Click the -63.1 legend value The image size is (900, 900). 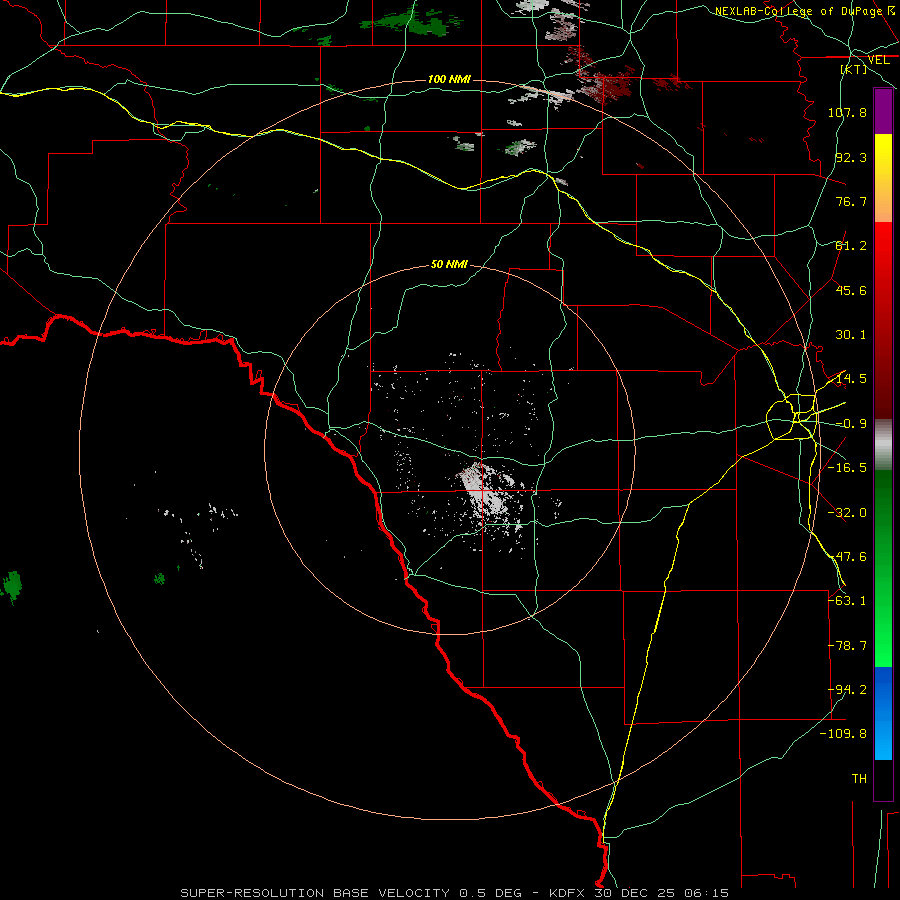[x=847, y=601]
